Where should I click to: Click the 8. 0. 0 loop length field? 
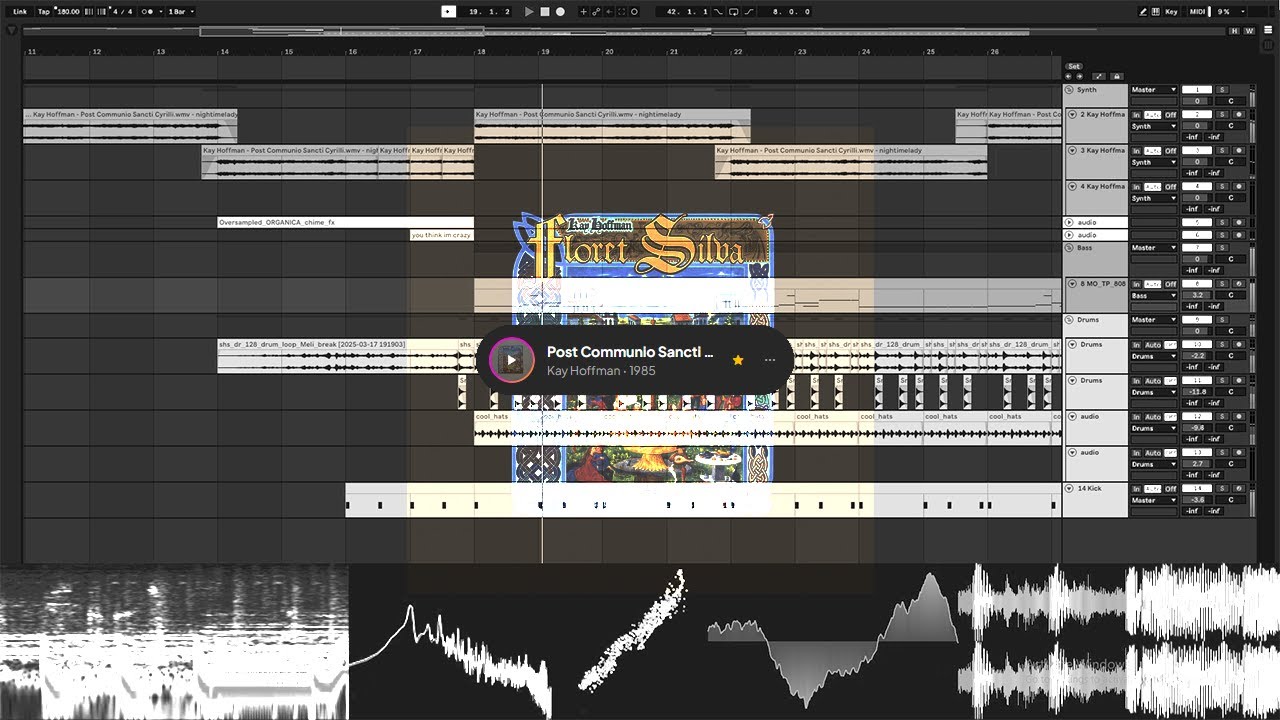pos(786,12)
